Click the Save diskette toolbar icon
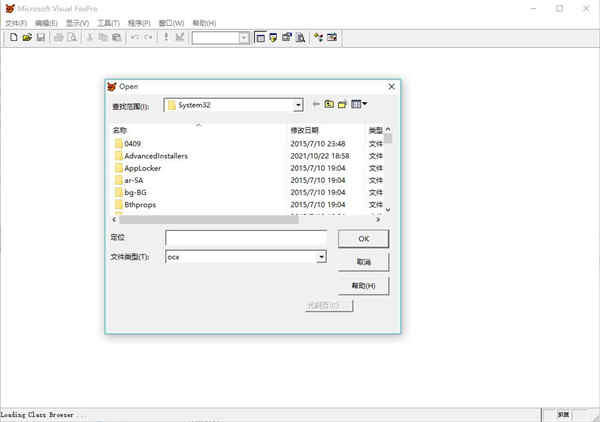This screenshot has height=422, width=600. tap(41, 37)
